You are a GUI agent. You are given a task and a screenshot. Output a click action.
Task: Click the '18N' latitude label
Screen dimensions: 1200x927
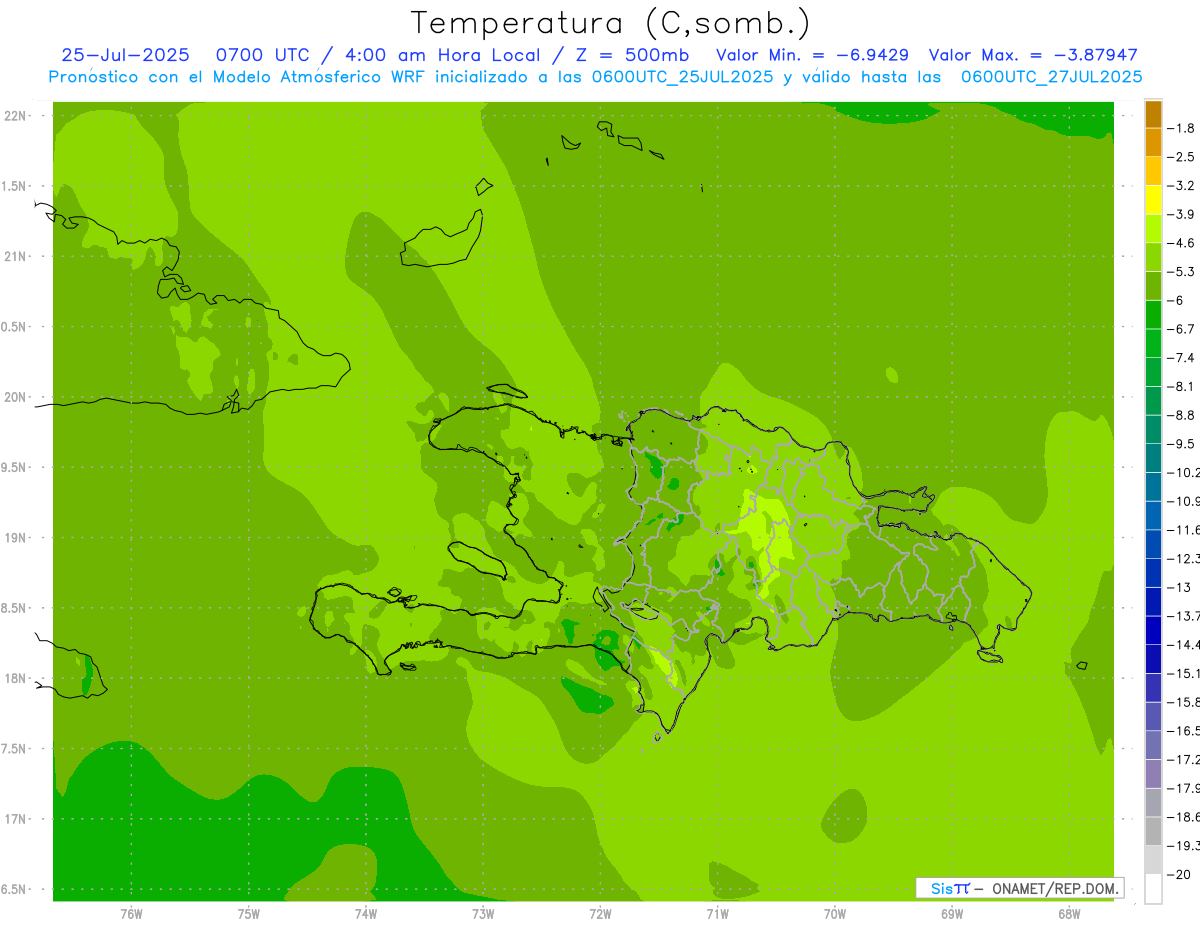coord(17,678)
